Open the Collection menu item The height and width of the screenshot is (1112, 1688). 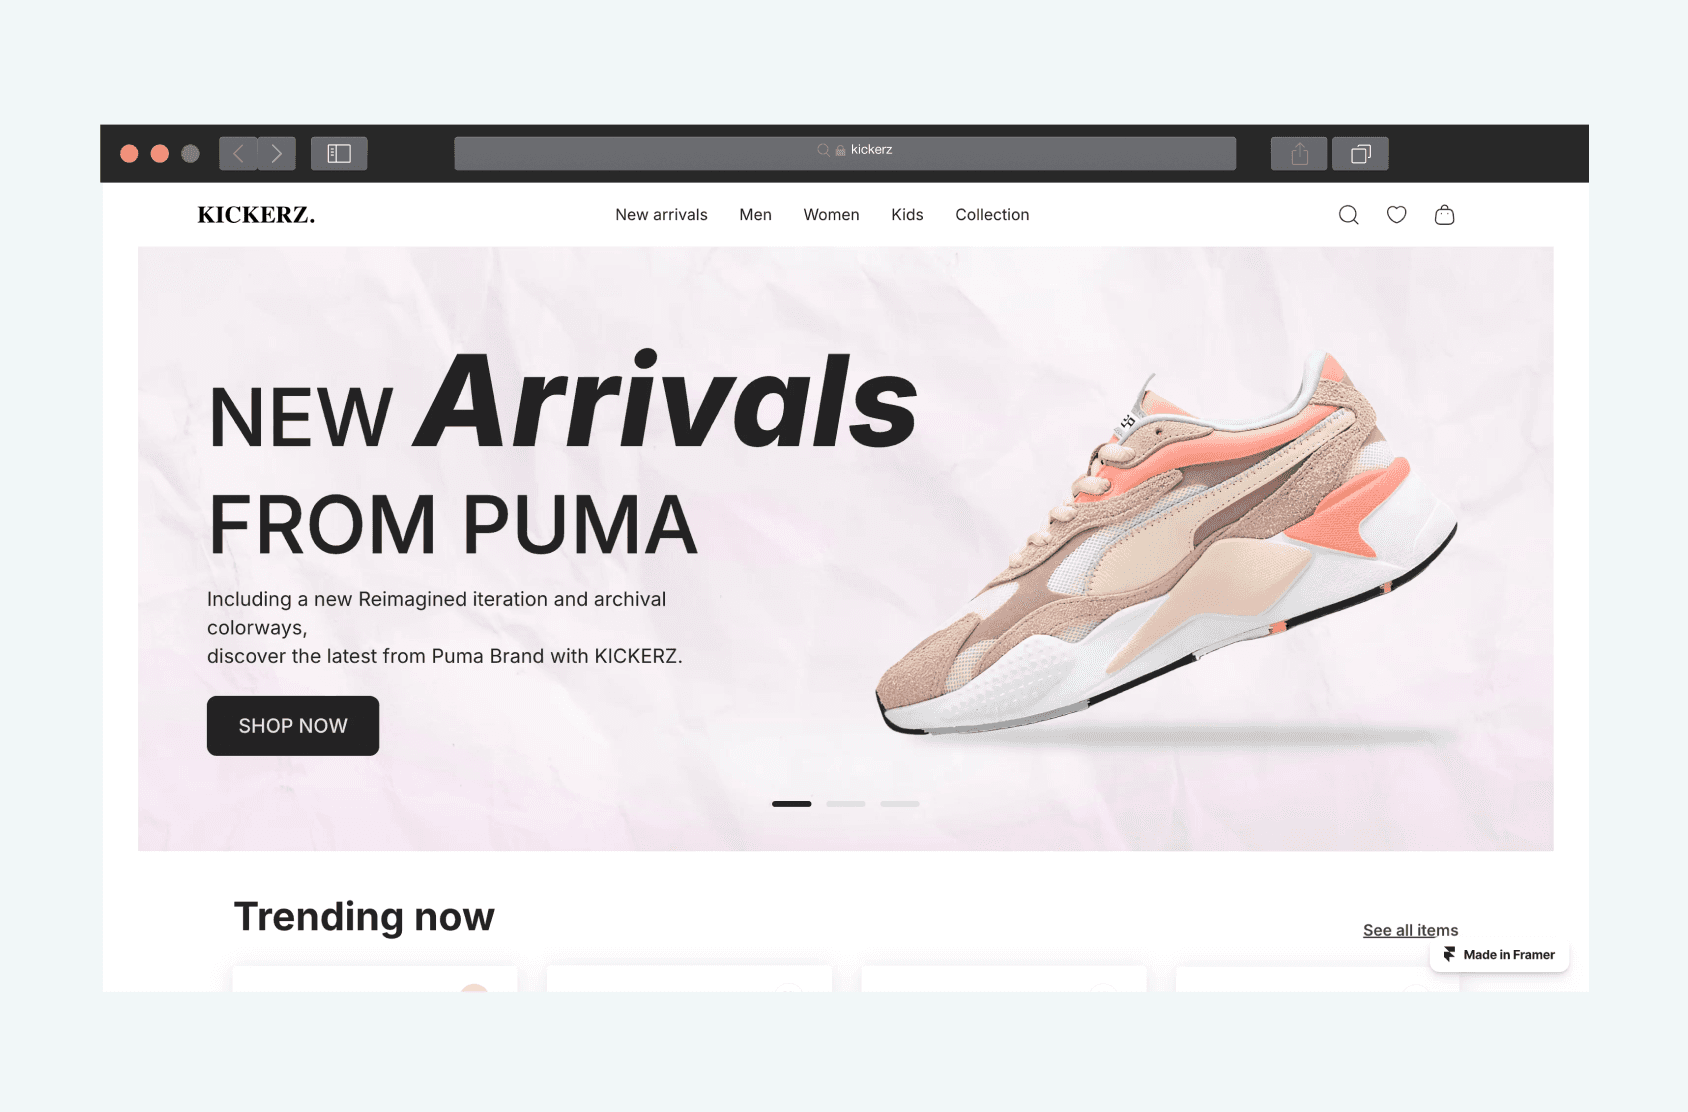992,215
